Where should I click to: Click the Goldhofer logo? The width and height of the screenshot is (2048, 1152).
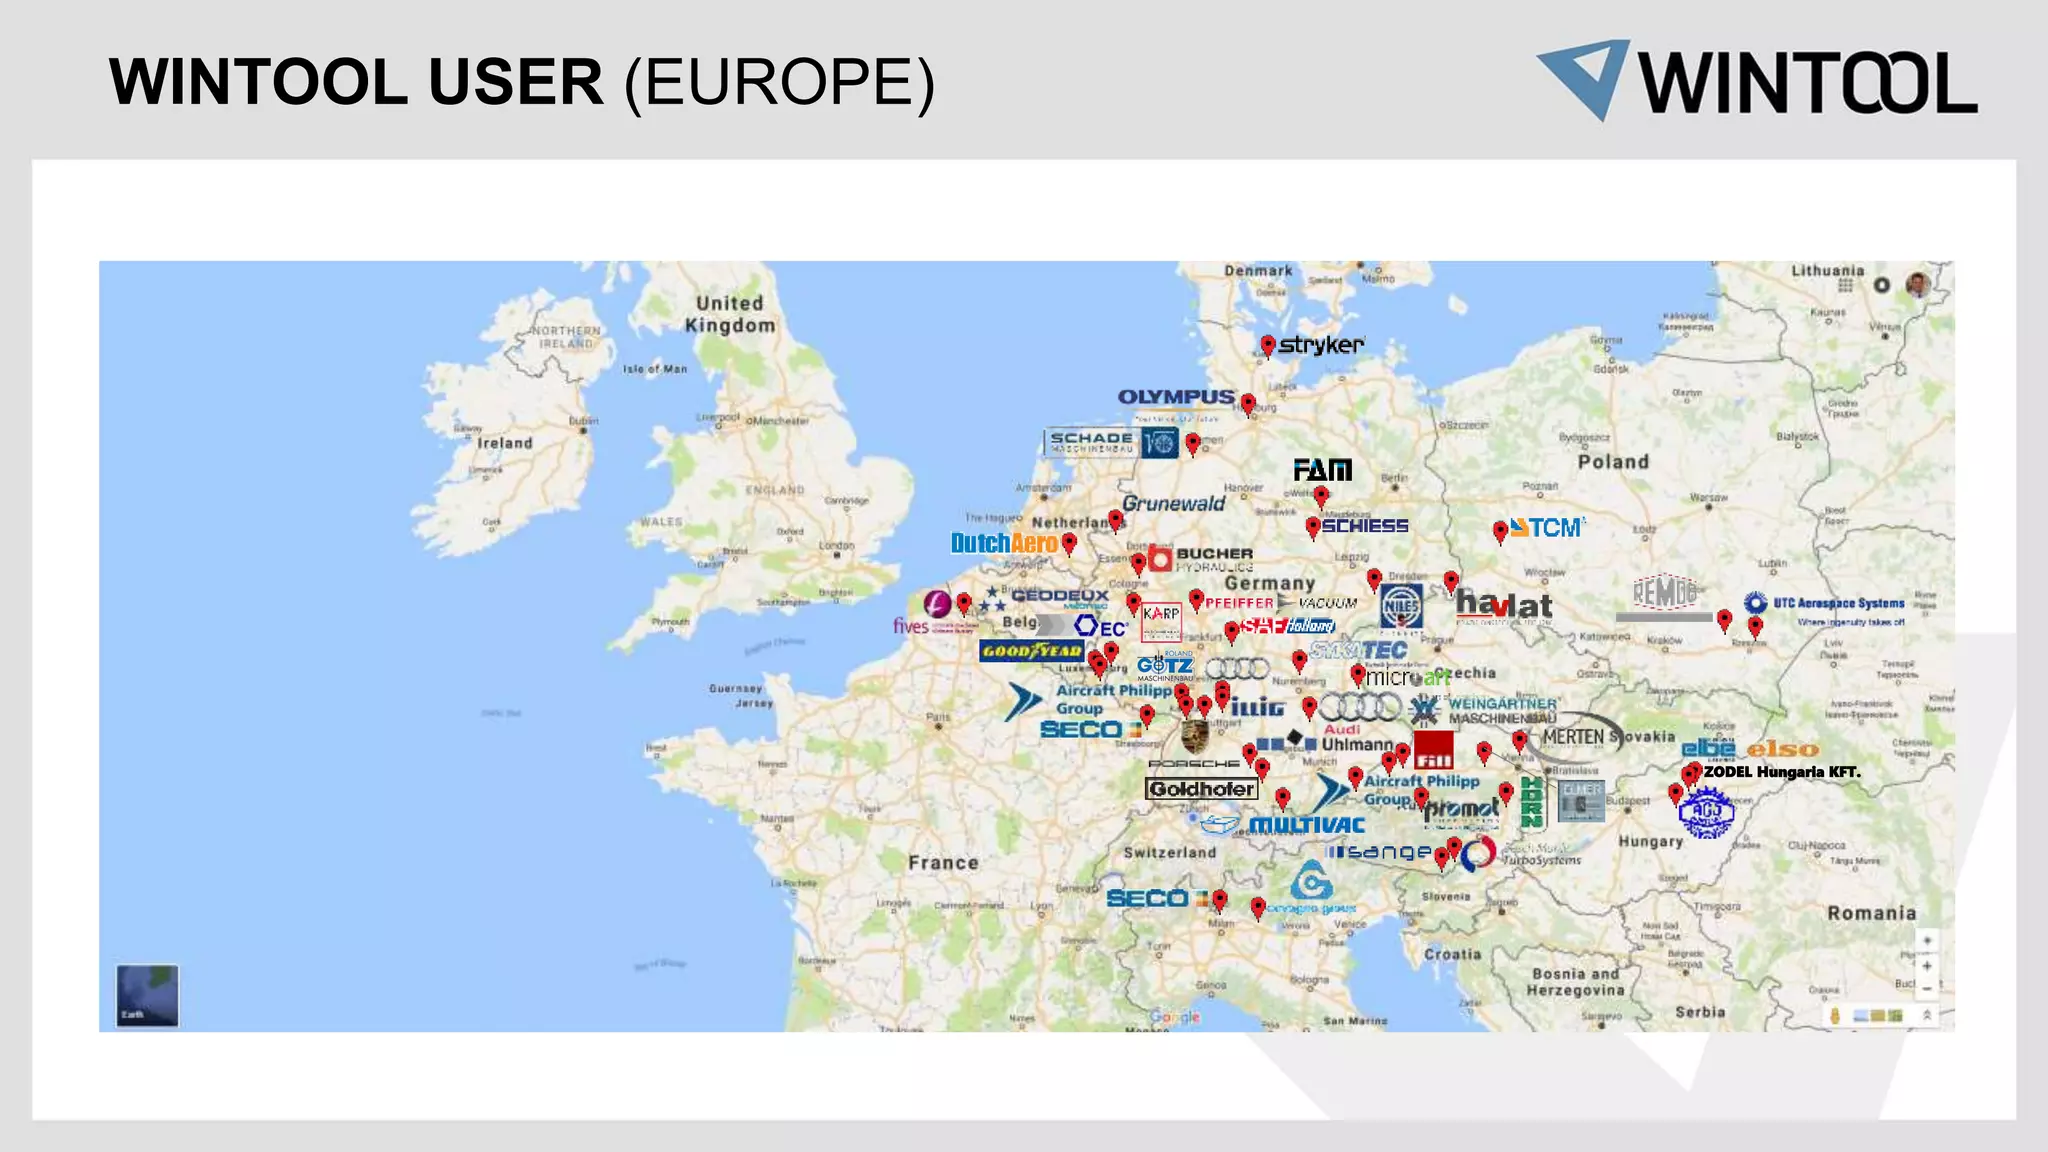click(1201, 789)
